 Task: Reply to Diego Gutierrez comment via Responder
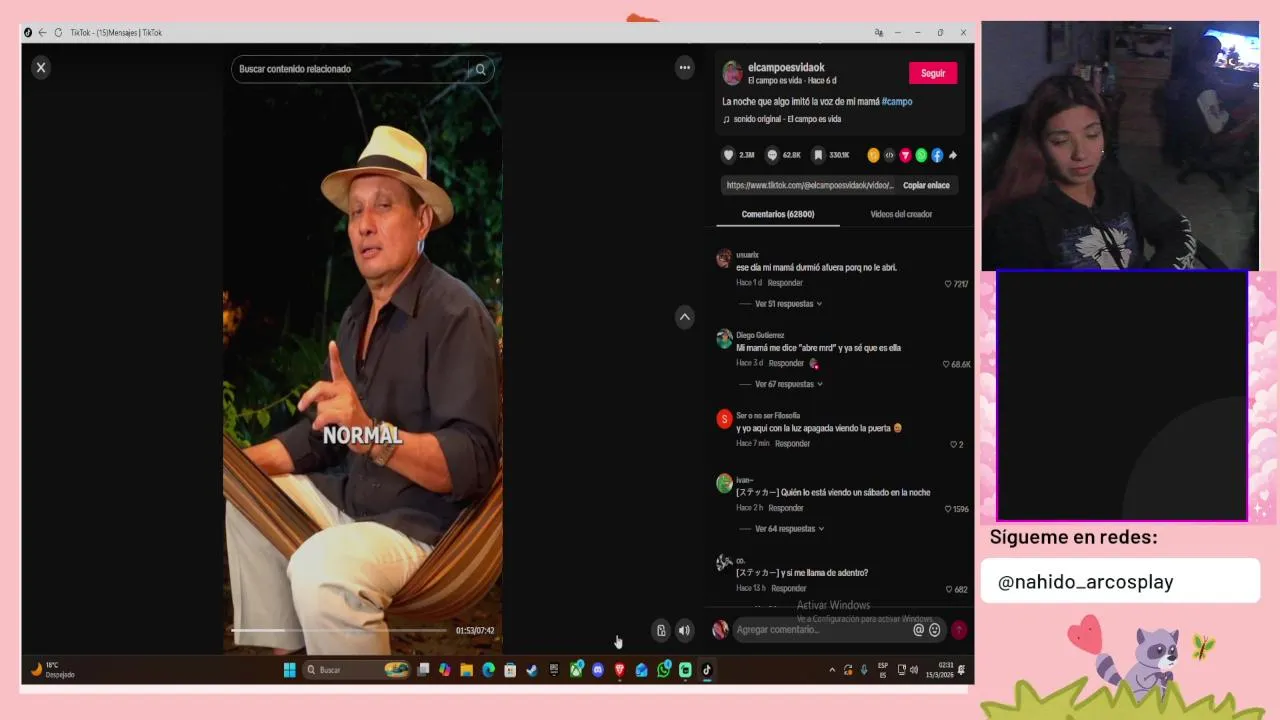[786, 363]
